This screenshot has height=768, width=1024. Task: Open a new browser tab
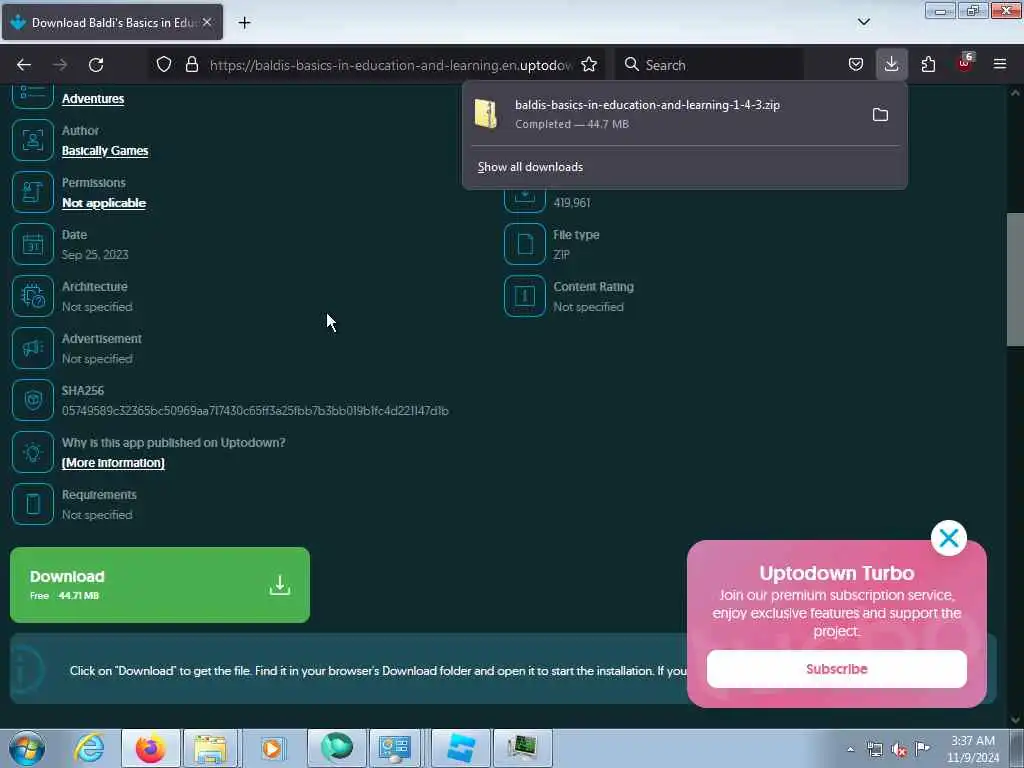click(244, 23)
